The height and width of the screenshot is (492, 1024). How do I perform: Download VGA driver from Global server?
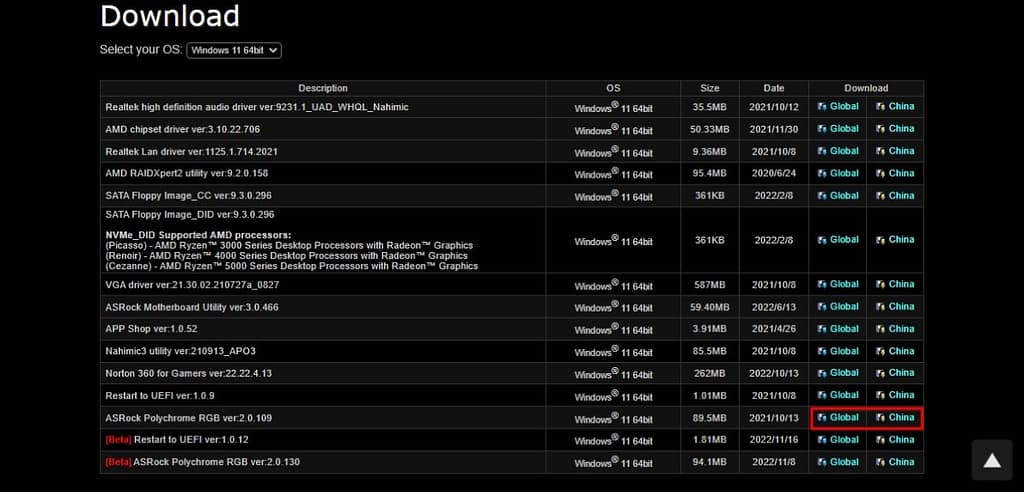coord(838,284)
